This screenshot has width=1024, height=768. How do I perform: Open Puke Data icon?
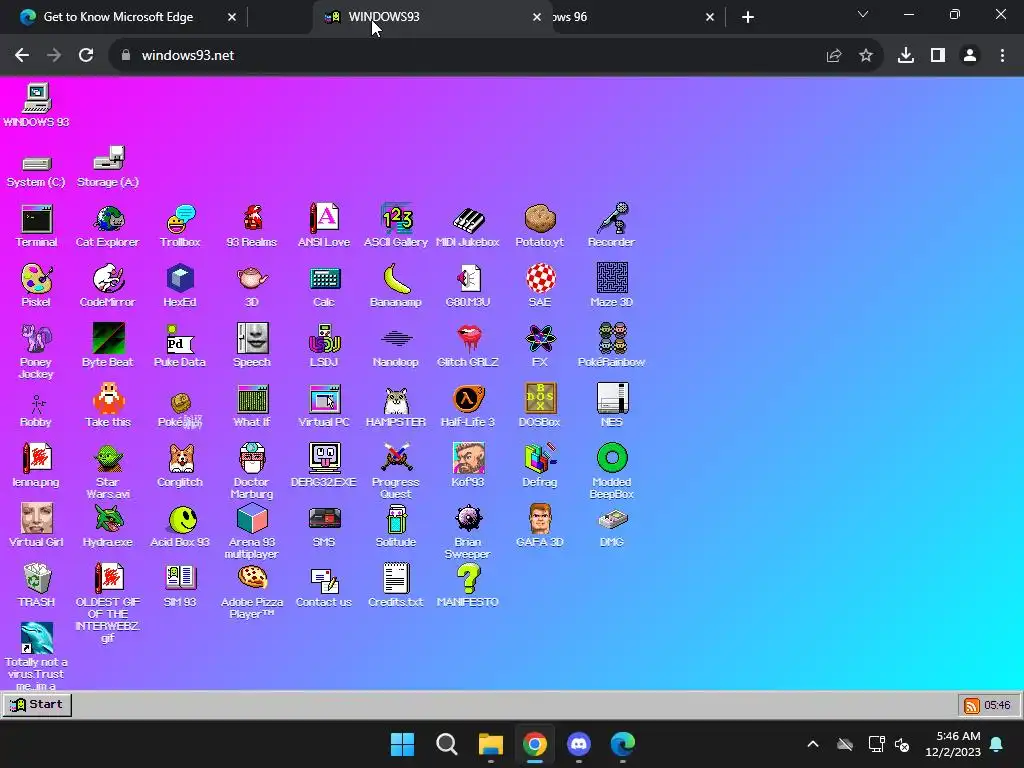coord(180,345)
